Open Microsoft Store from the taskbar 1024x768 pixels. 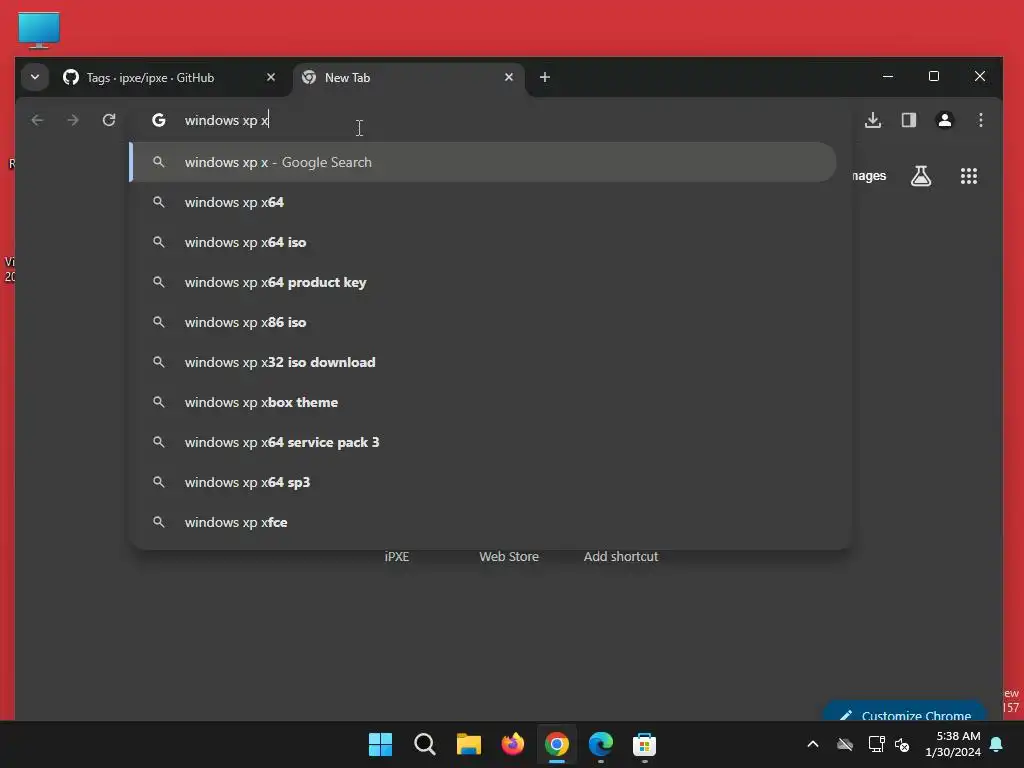click(x=645, y=744)
